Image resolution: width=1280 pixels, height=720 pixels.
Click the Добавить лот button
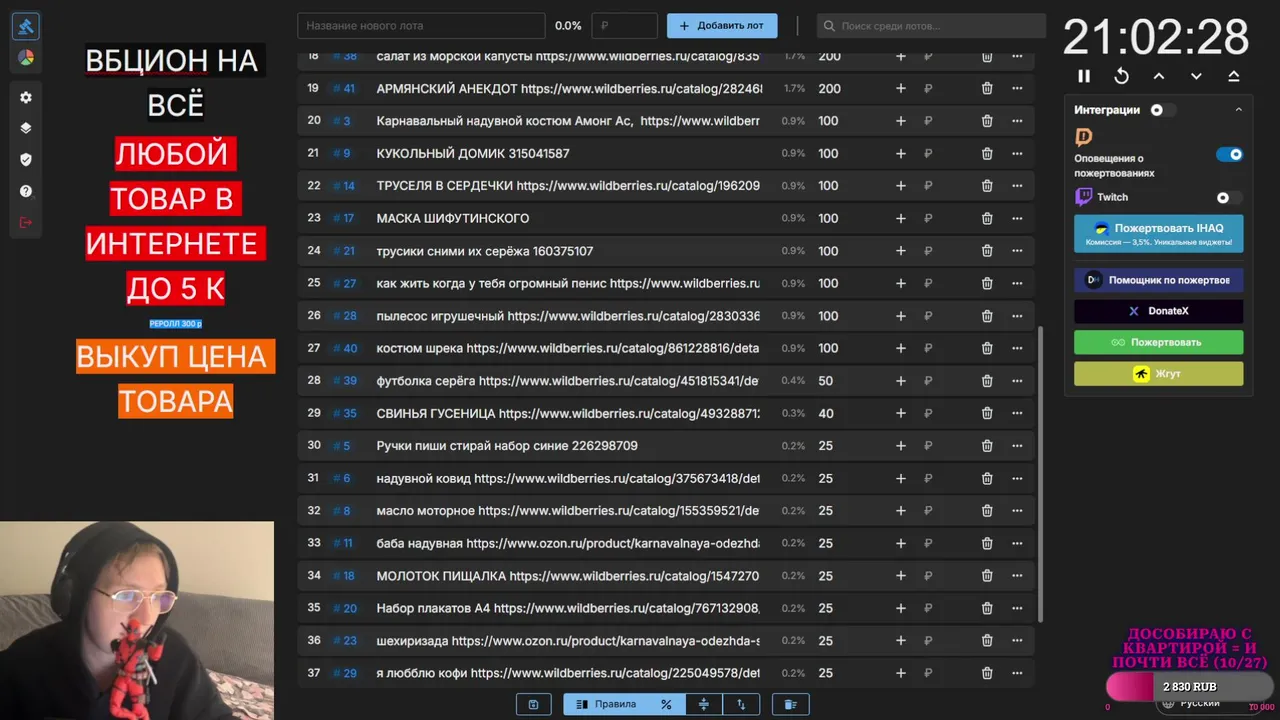point(722,26)
